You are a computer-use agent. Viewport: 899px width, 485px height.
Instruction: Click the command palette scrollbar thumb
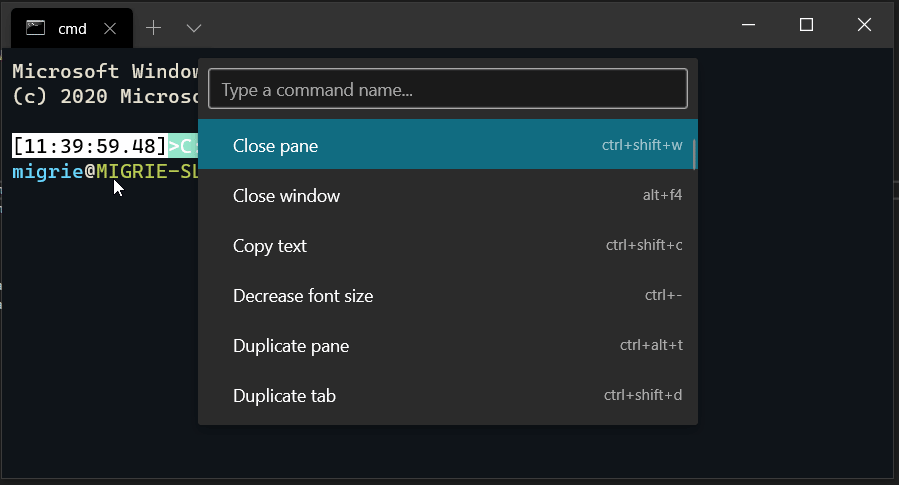pos(694,155)
